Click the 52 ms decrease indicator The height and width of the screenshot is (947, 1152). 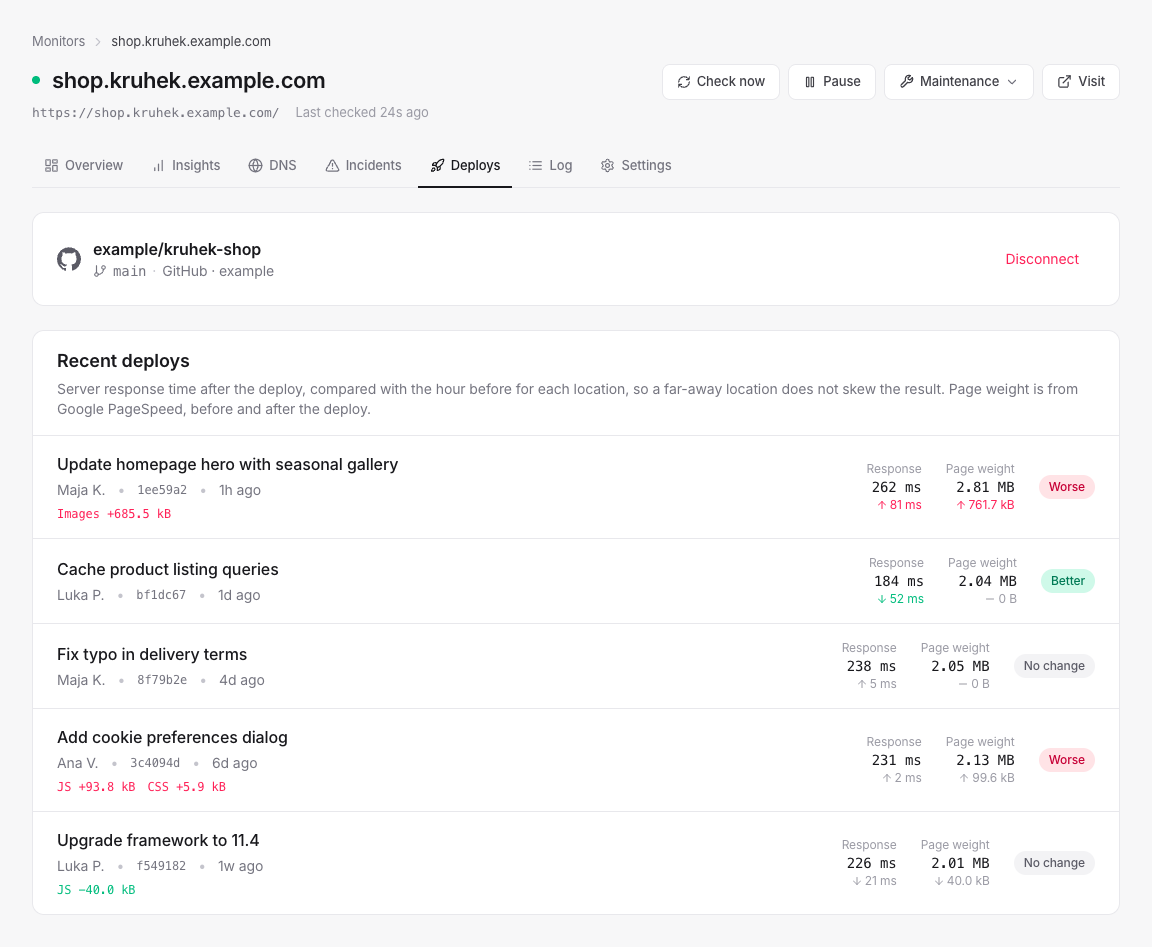coord(901,599)
